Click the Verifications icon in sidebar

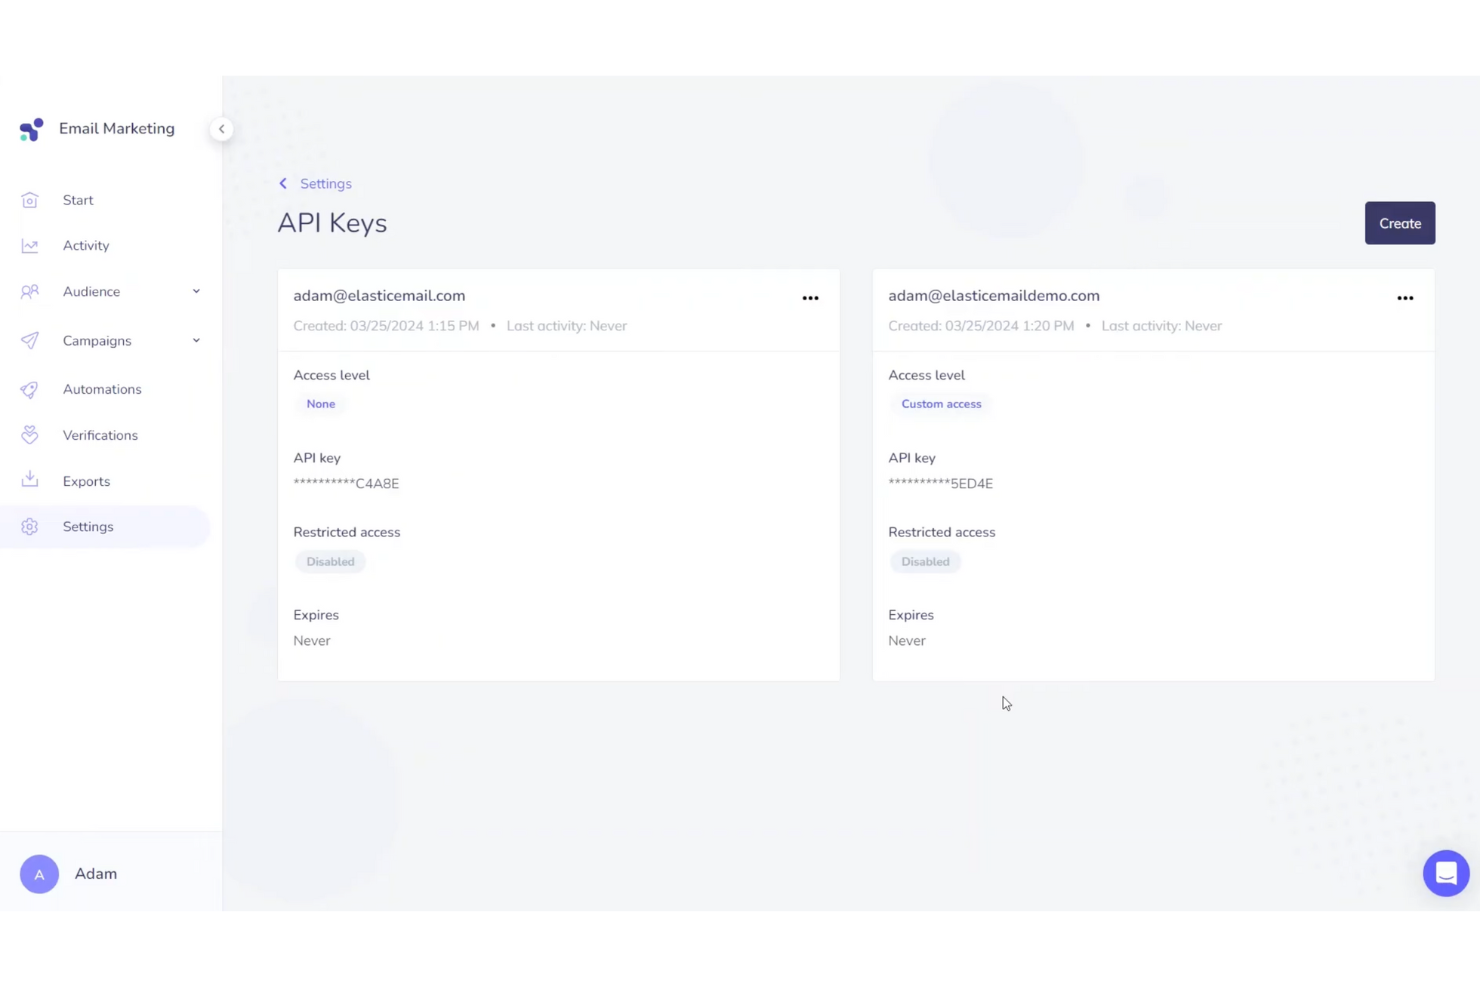pyautogui.click(x=30, y=435)
